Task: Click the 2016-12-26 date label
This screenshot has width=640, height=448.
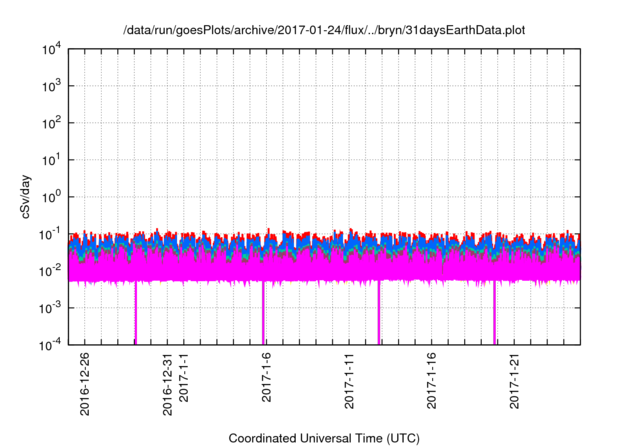Action: pyautogui.click(x=84, y=384)
